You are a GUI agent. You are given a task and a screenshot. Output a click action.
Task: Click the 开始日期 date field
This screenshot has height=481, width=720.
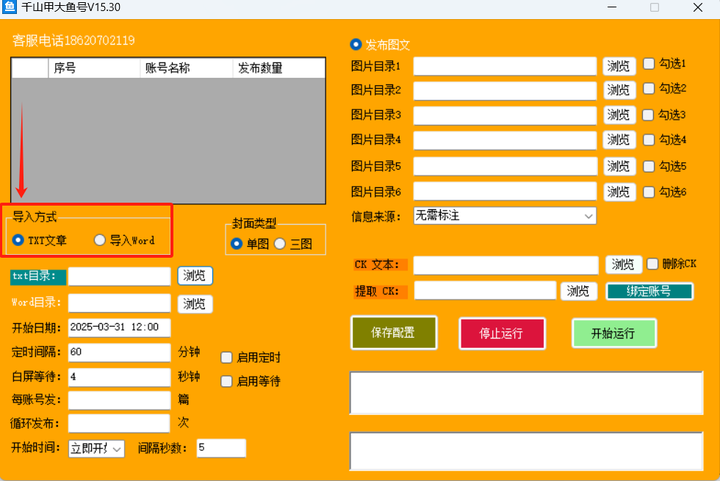pyautogui.click(x=119, y=327)
